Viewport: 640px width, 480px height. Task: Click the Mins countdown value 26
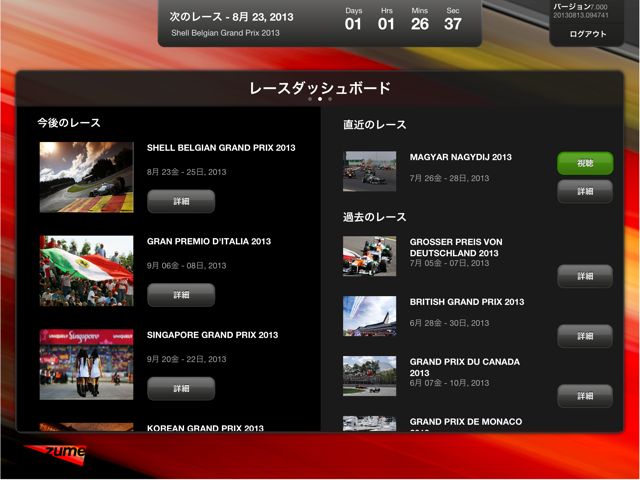pyautogui.click(x=420, y=24)
